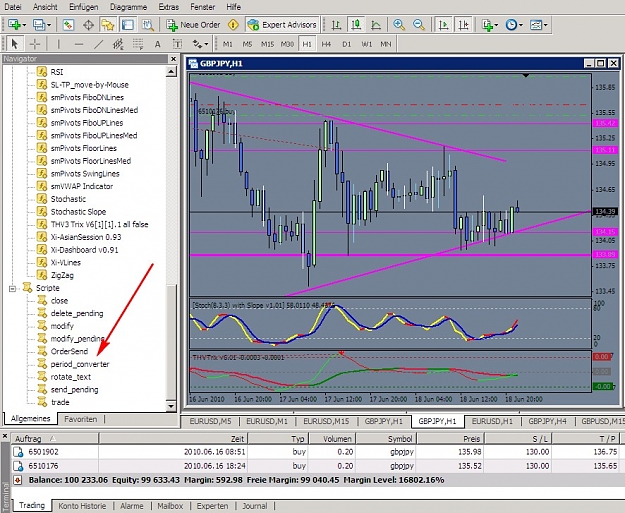Screen dimensions: 625x513
Task: Open the arrows objects dropdown
Action: pyautogui.click(x=200, y=44)
